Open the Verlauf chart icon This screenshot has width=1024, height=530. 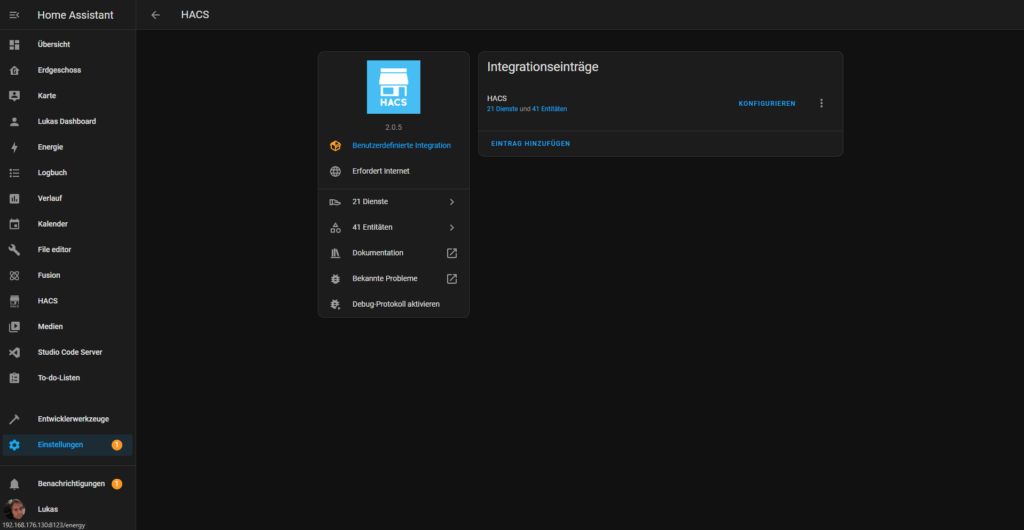[14, 198]
